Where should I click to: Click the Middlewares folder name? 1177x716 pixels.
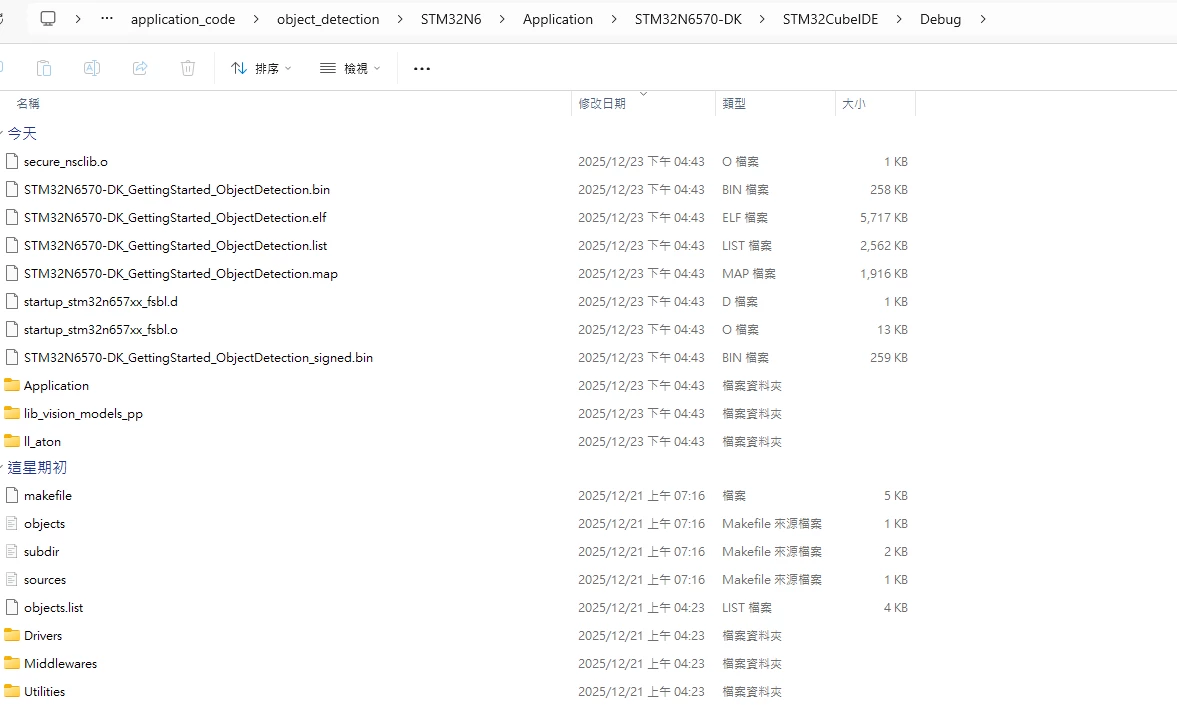[60, 663]
